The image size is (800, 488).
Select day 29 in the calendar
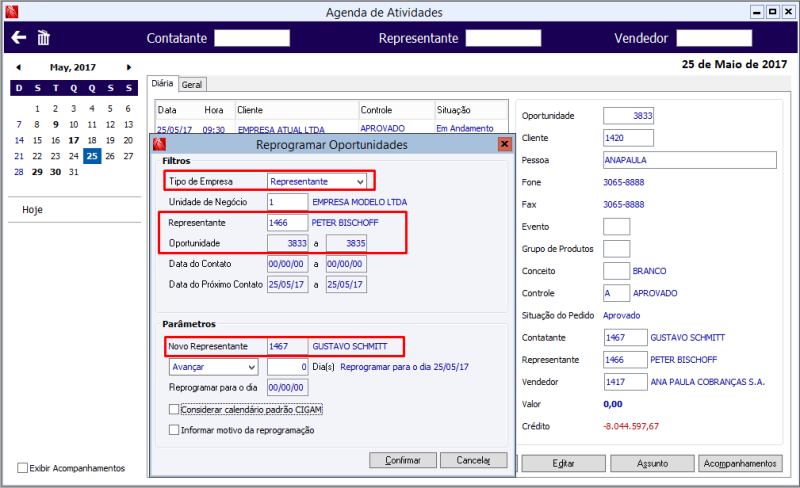pos(37,172)
